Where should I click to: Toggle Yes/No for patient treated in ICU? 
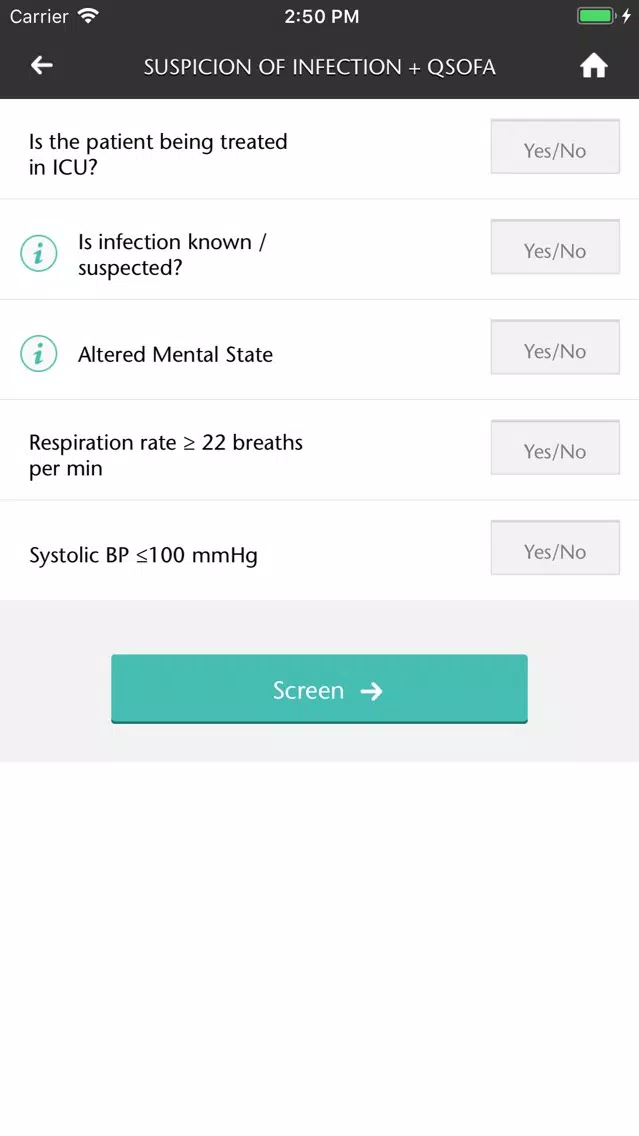[x=555, y=147]
